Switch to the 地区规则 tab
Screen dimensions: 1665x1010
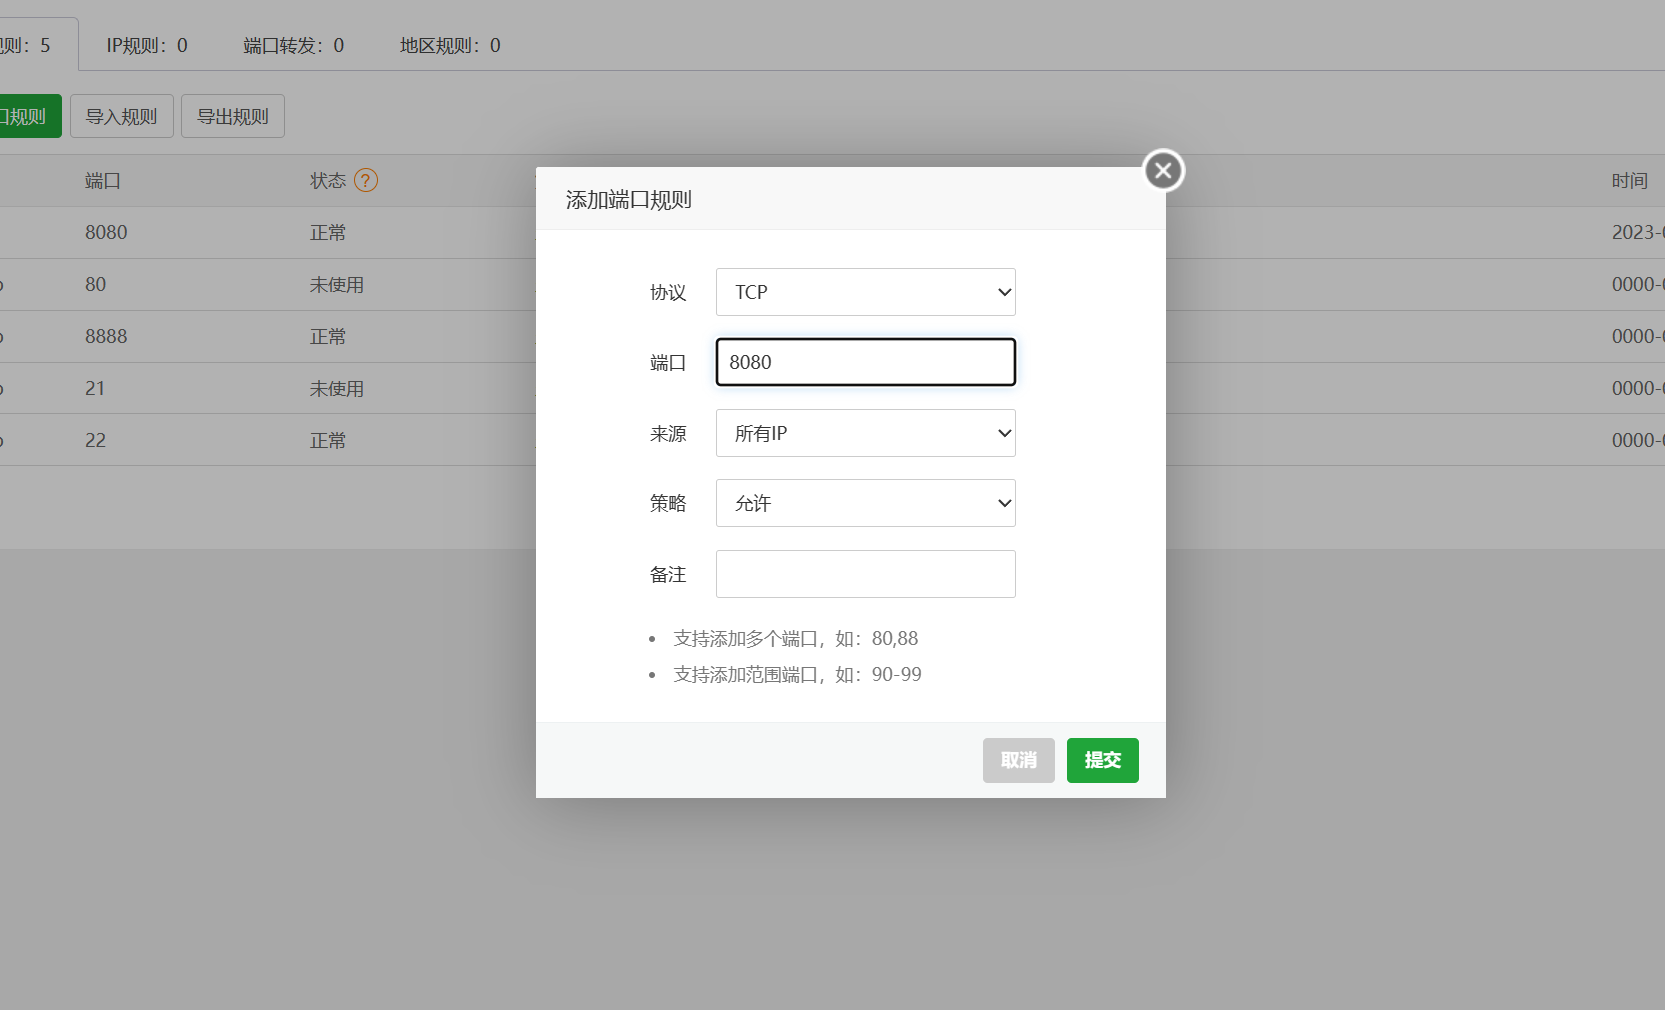[450, 45]
